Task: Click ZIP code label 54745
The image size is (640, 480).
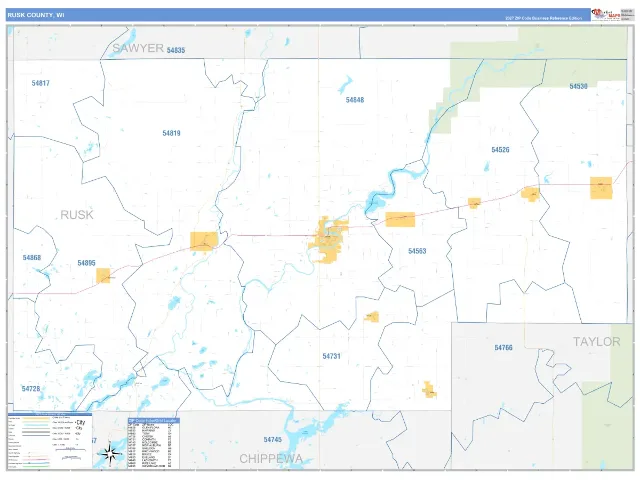Action: point(273,440)
